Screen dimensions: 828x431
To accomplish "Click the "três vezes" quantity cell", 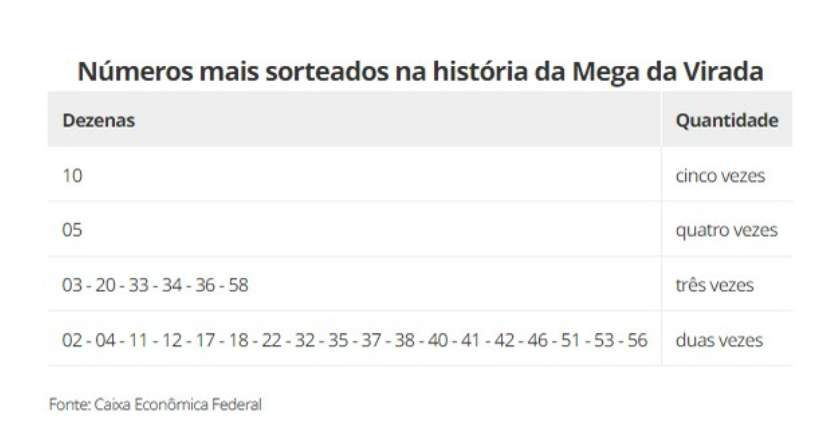I will point(715,285).
